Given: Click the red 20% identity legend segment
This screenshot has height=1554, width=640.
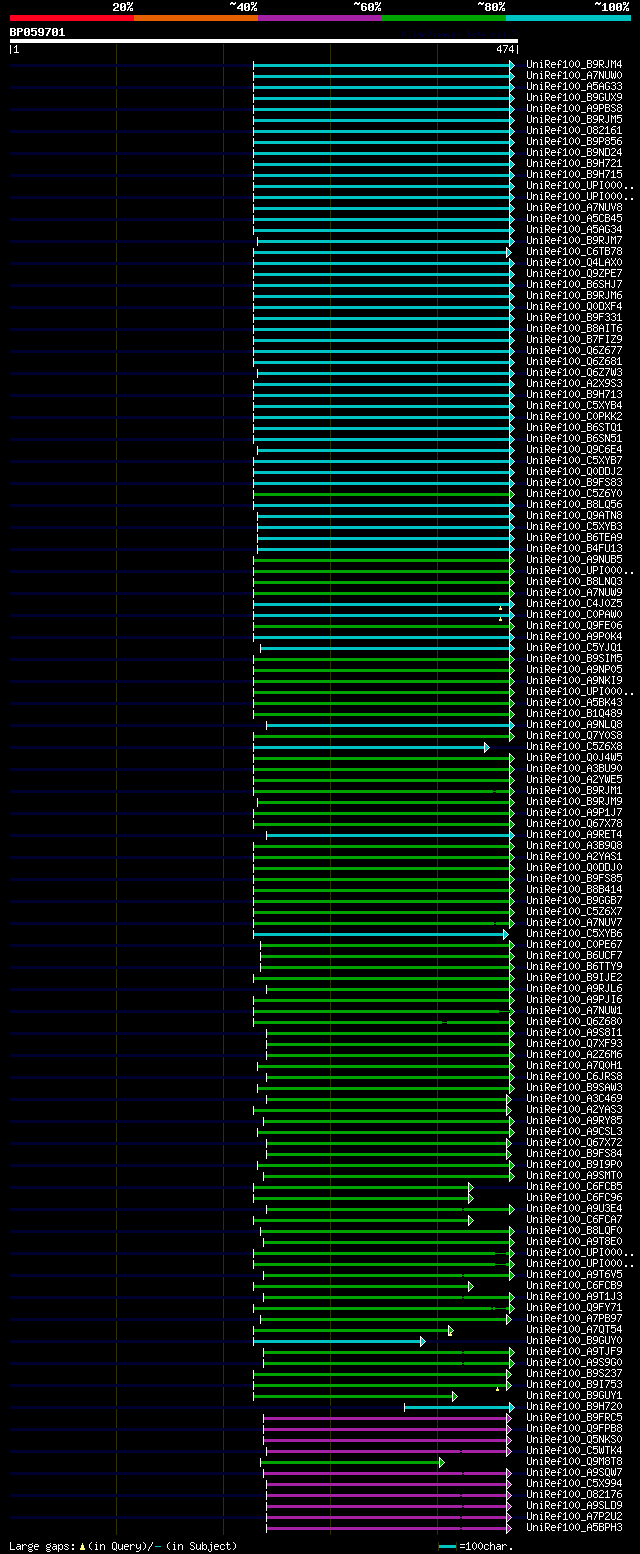Looking at the screenshot, I should (72, 18).
